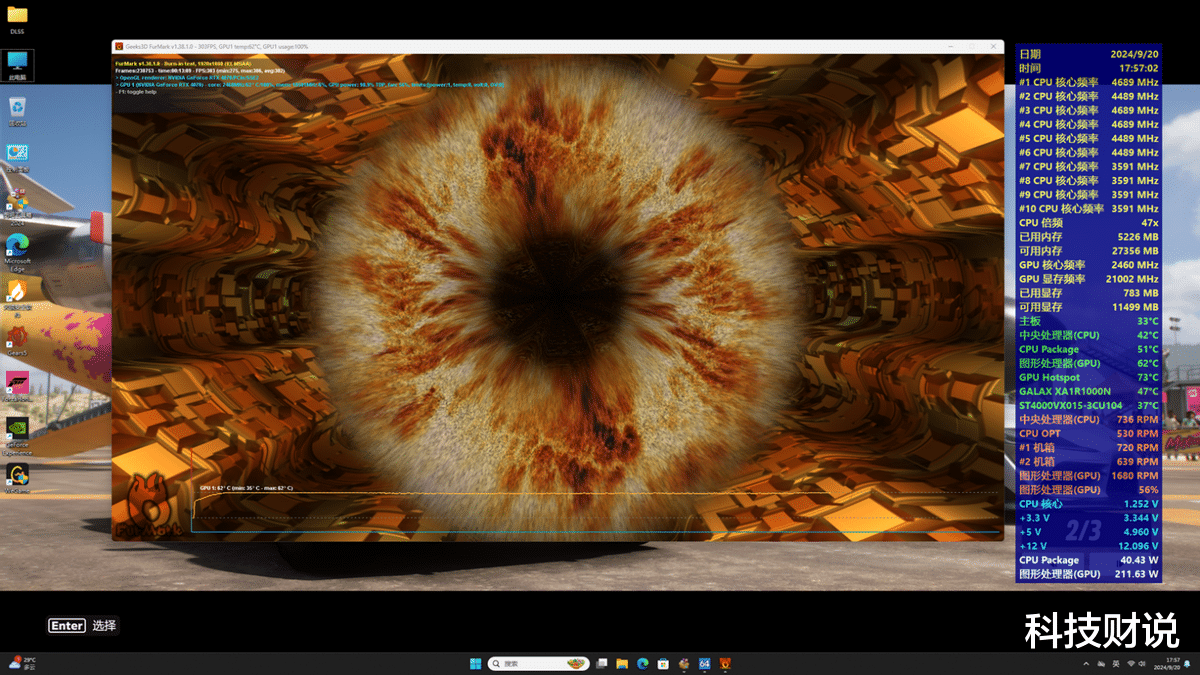1200x675 pixels.
Task: Open the Windows Start menu
Action: click(475, 663)
